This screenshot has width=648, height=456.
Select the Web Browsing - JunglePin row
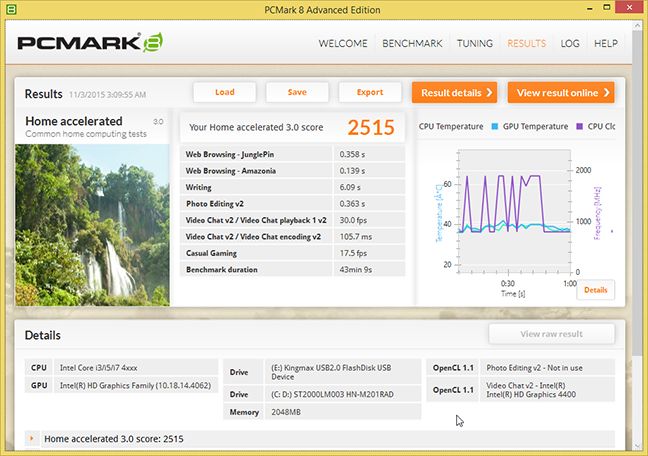(x=293, y=154)
